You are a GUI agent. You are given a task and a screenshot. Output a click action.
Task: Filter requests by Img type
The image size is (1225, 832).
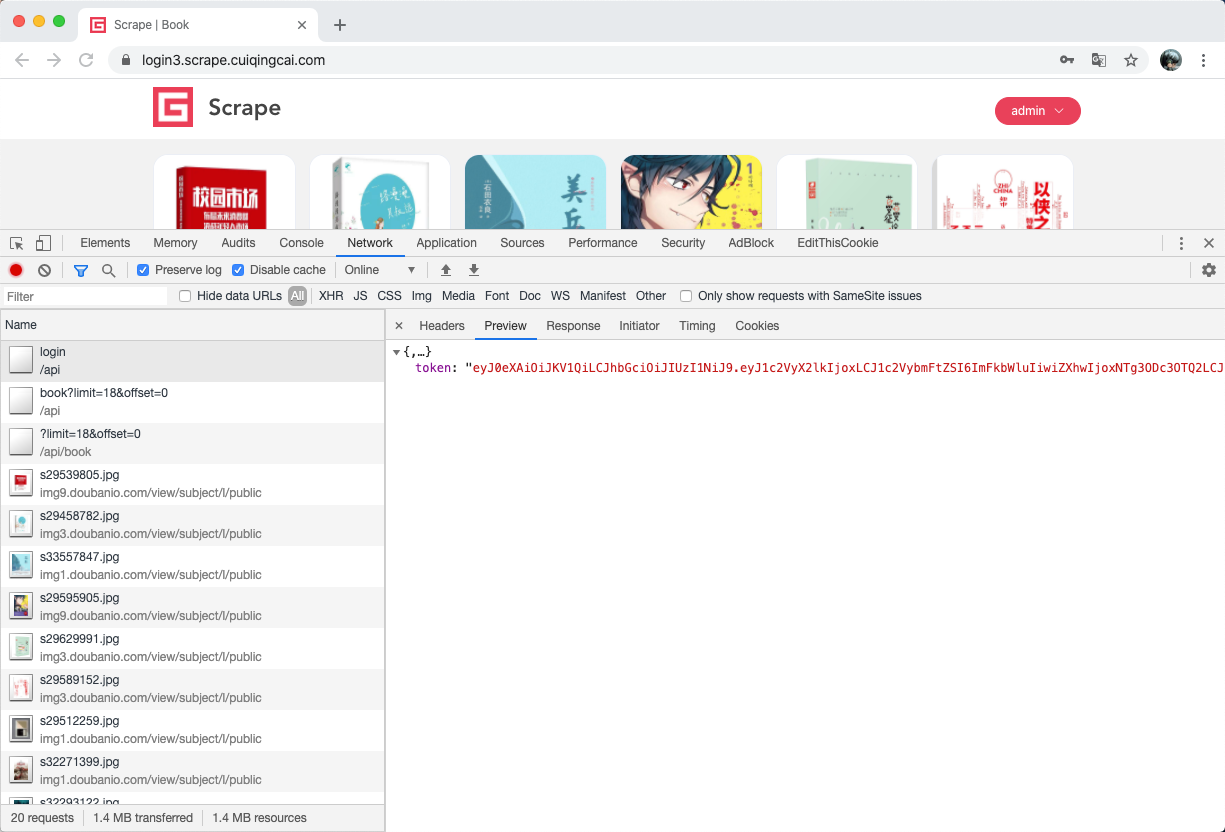tap(421, 296)
